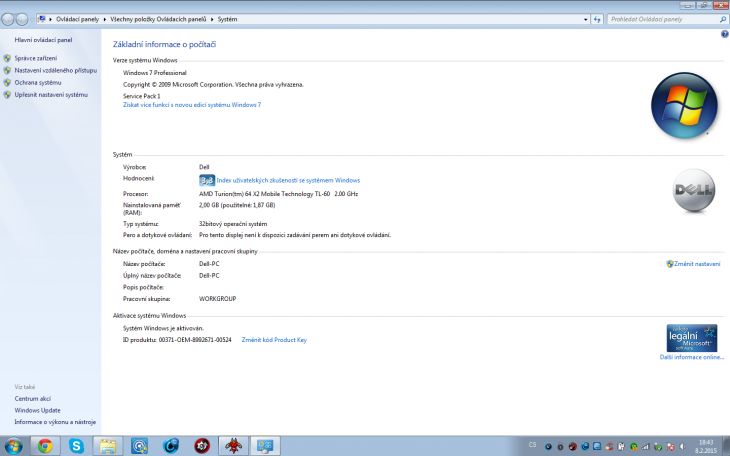This screenshot has width=730, height=456.
Task: Click Získat více funkcí s novou edicí link
Action: tap(192, 105)
